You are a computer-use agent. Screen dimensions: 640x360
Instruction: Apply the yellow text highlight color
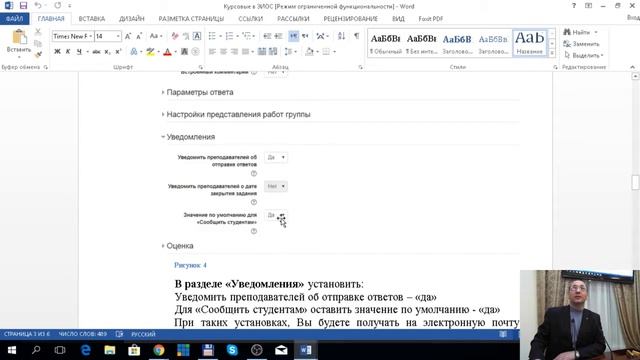click(x=150, y=52)
